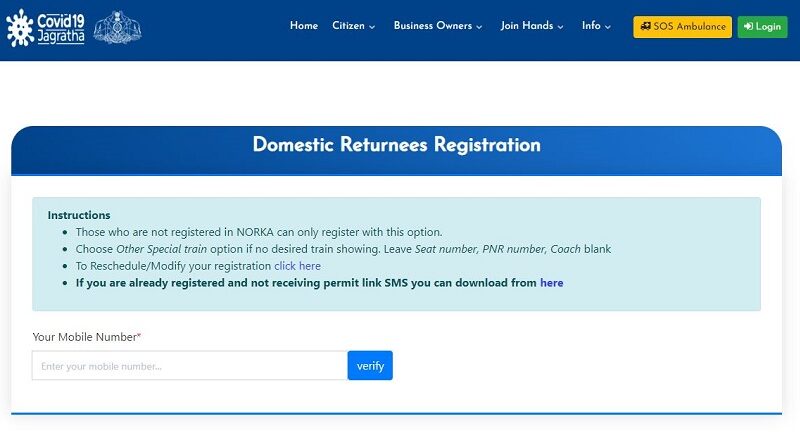The width and height of the screenshot is (800, 445).
Task: Focus the mobile number input field
Action: [x=190, y=365]
